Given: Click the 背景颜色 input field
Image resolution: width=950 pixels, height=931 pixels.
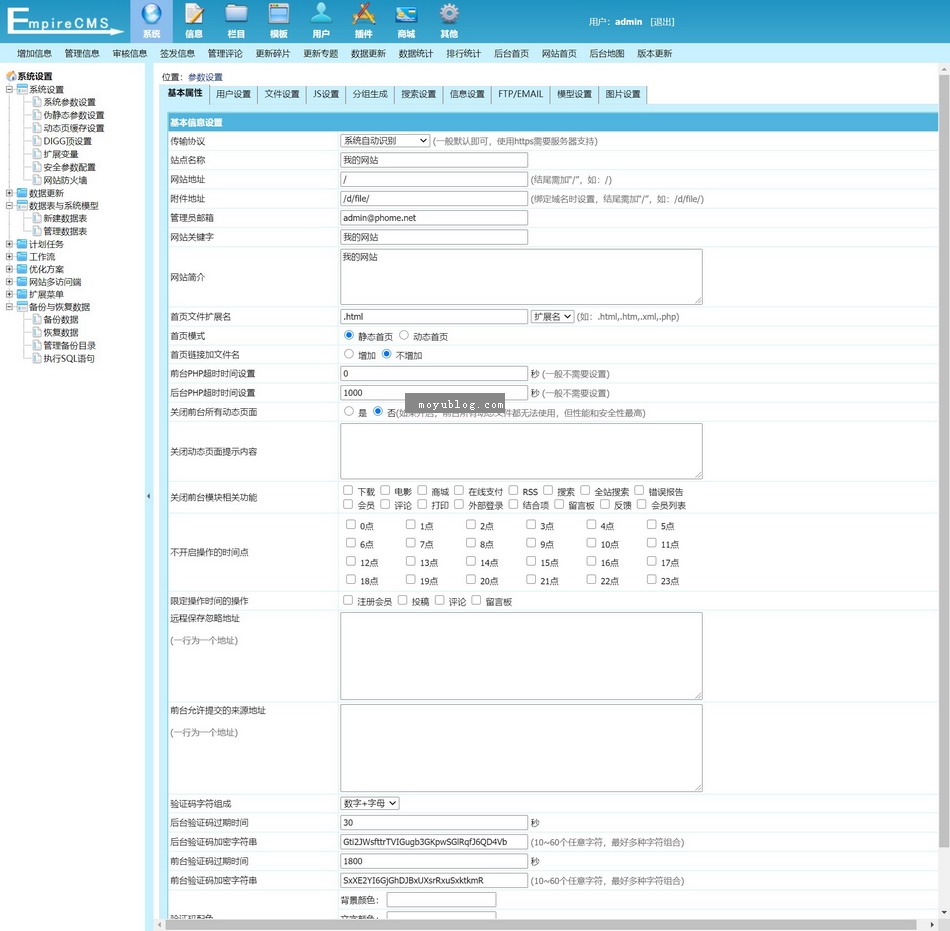Looking at the screenshot, I should tap(441, 900).
